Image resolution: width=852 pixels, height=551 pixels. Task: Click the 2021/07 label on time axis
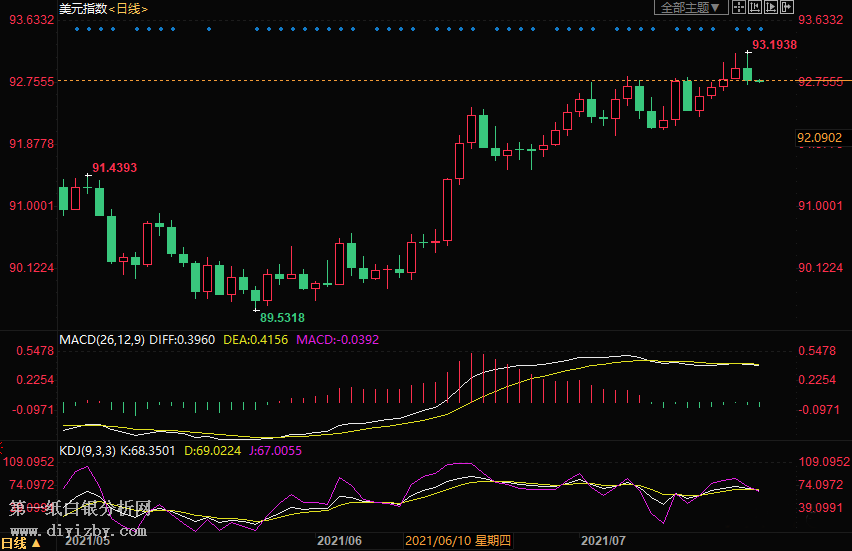[603, 541]
